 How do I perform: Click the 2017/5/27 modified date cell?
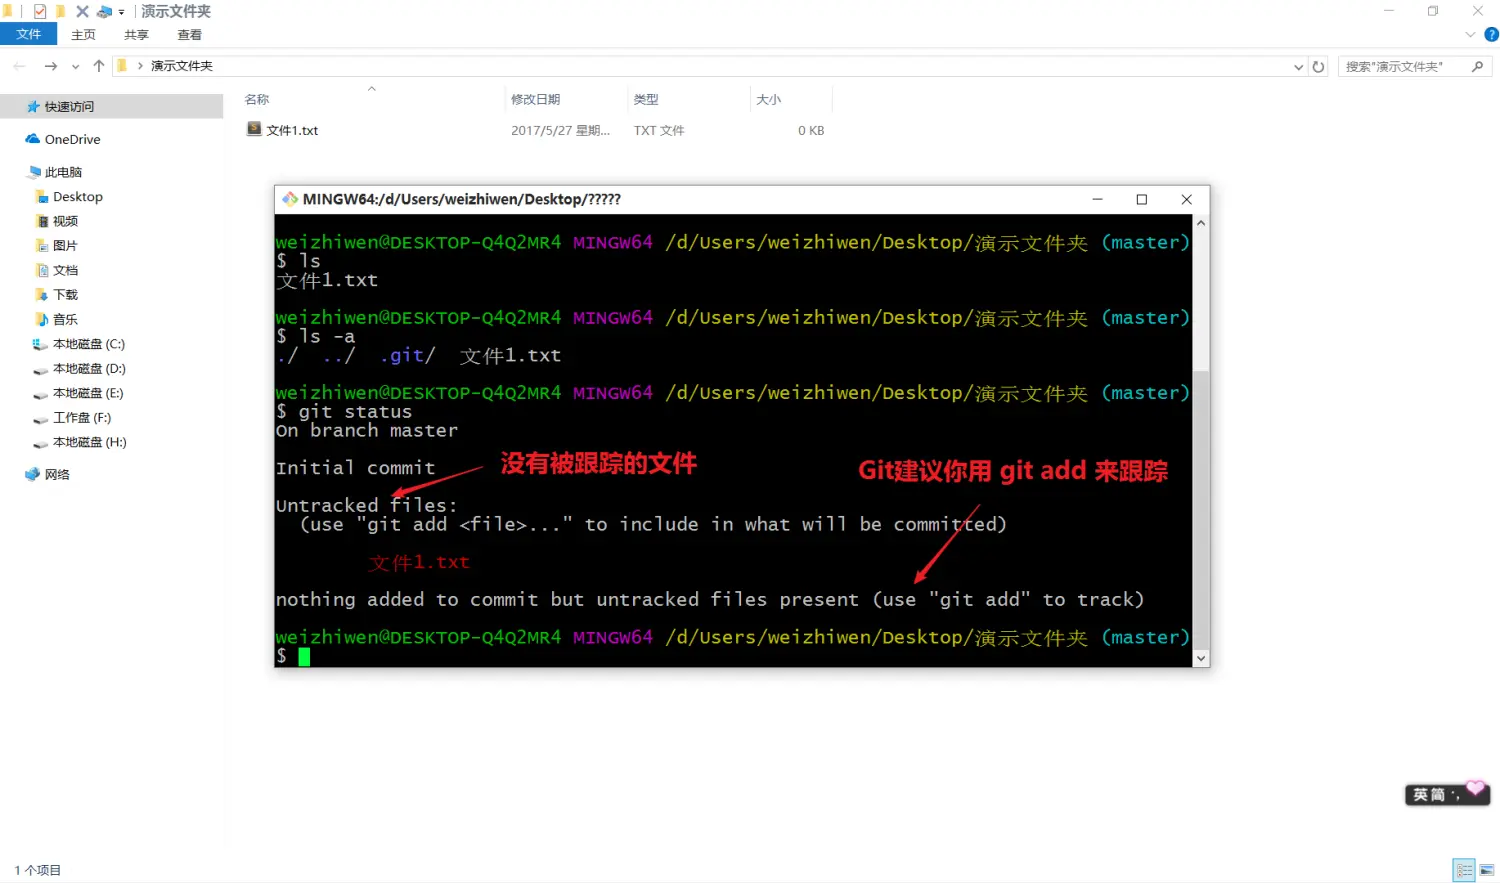pos(560,130)
